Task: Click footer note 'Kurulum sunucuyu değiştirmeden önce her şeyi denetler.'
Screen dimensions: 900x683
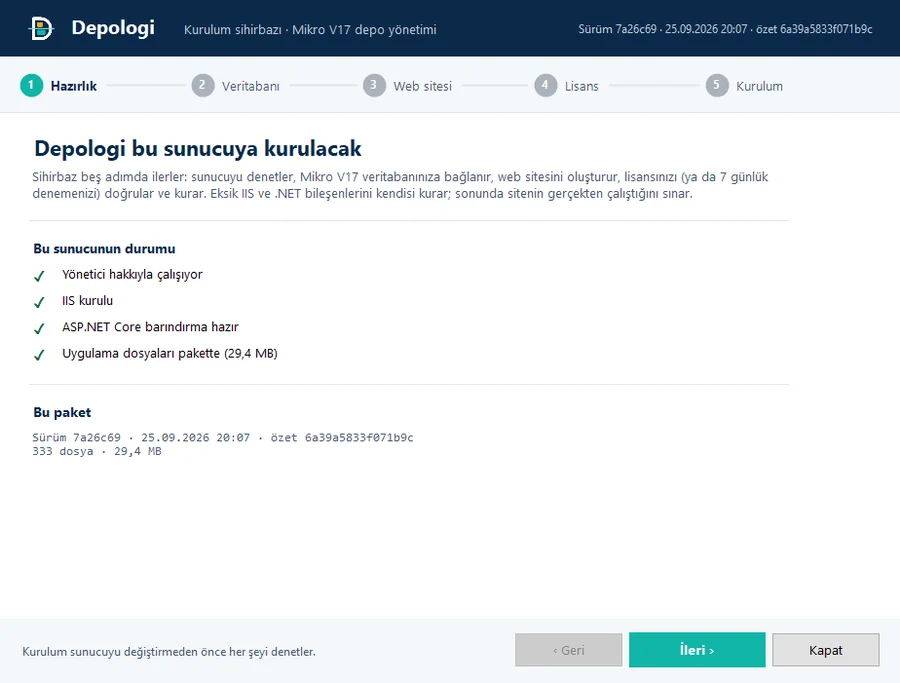Action: coord(169,651)
